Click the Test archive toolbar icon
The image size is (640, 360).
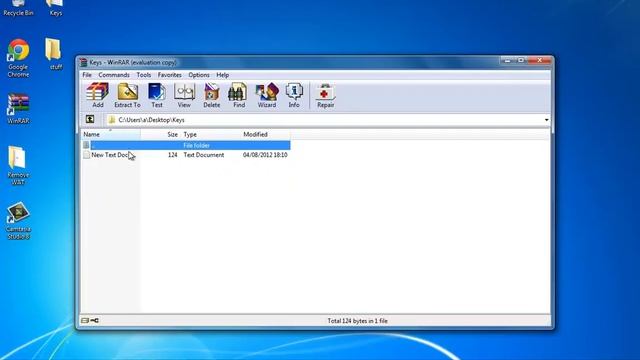point(157,95)
